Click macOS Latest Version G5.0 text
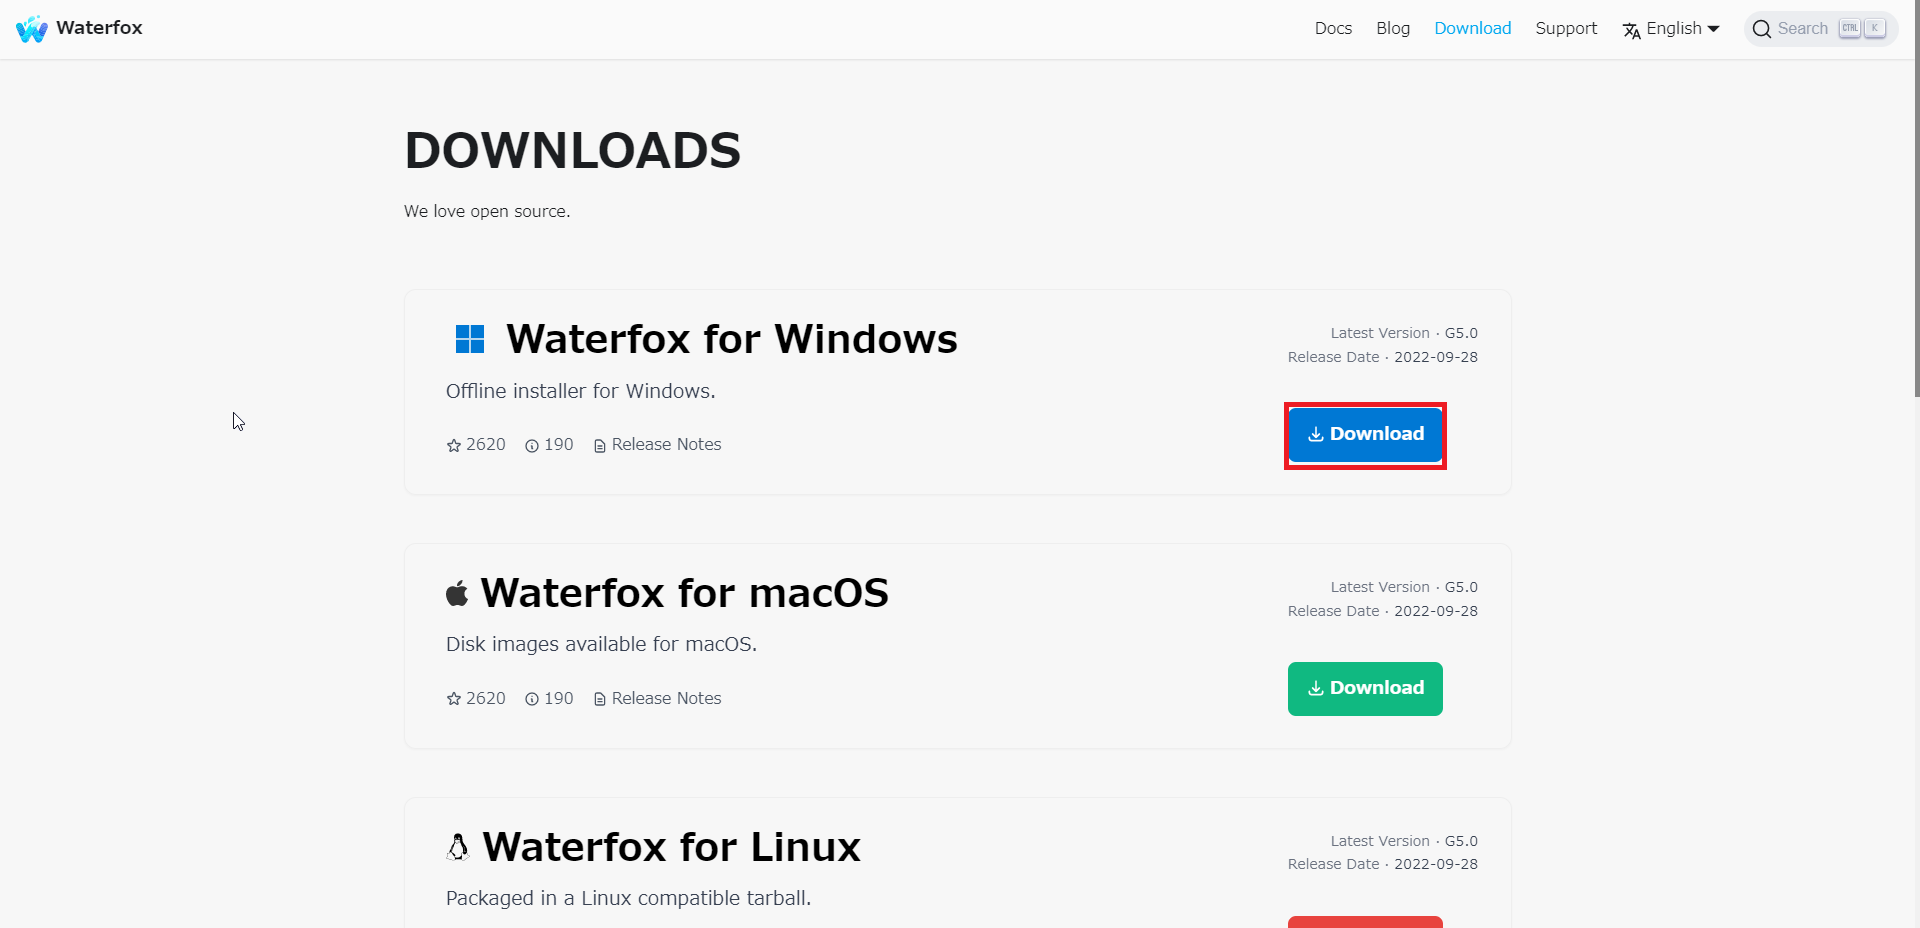This screenshot has width=1920, height=928. point(1404,587)
